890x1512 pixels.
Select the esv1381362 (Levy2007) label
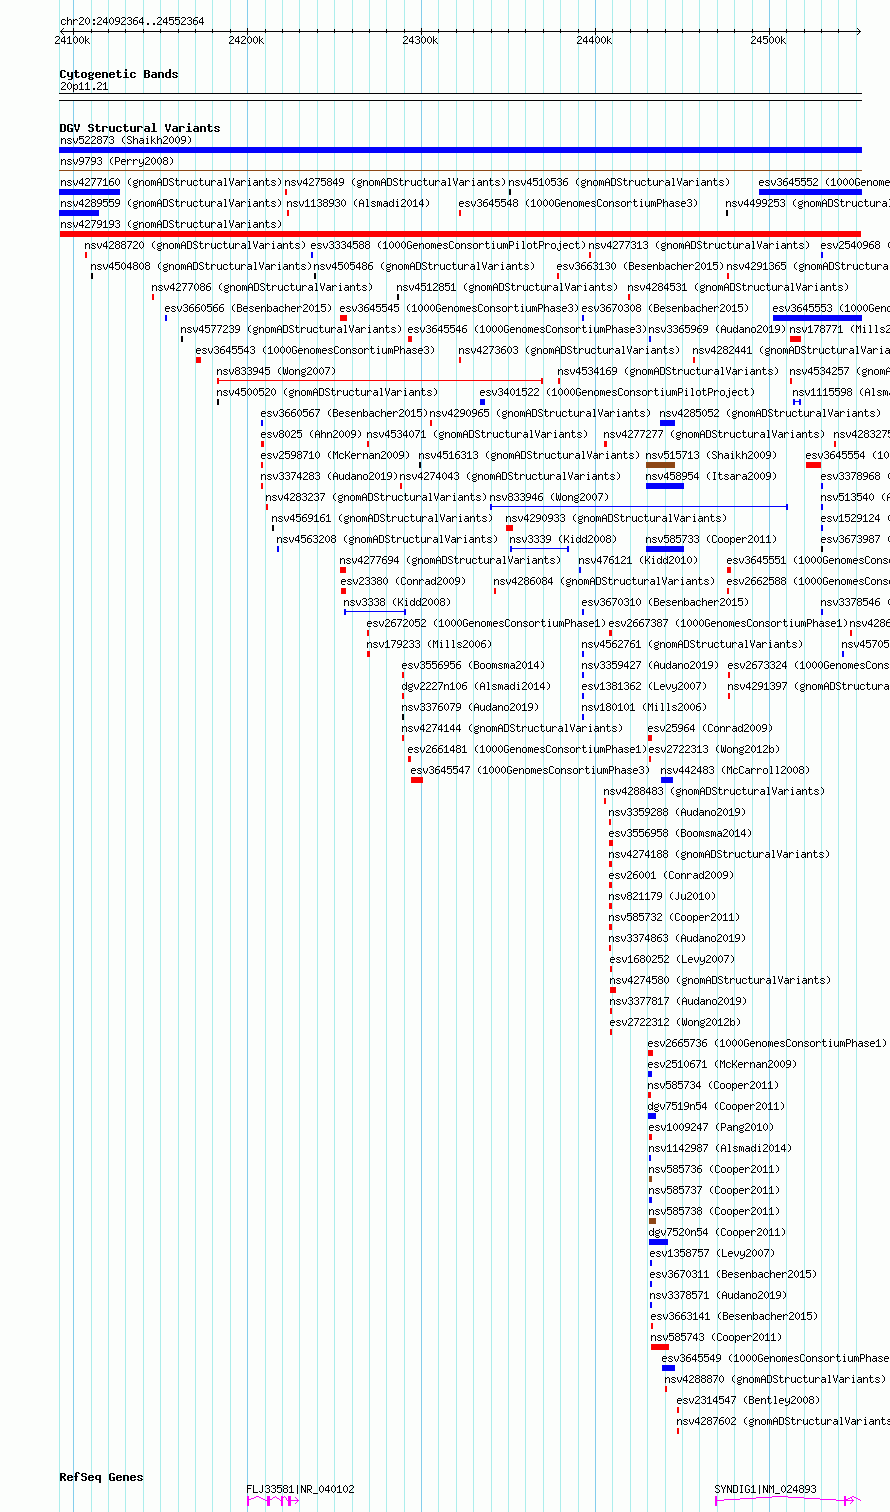click(x=644, y=686)
